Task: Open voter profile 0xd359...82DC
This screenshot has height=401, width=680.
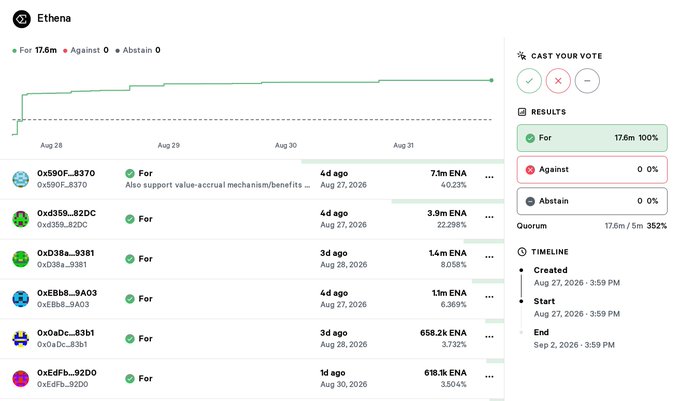Action: 66,213
